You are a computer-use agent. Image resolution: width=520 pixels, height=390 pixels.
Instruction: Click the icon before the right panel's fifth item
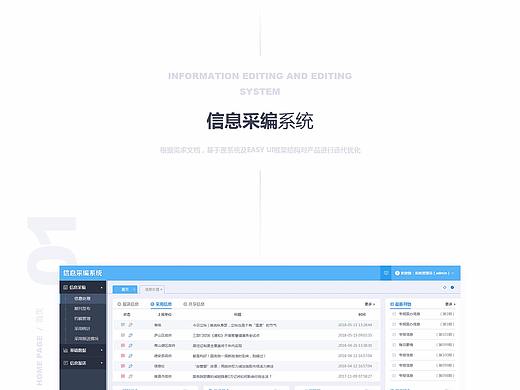point(394,355)
